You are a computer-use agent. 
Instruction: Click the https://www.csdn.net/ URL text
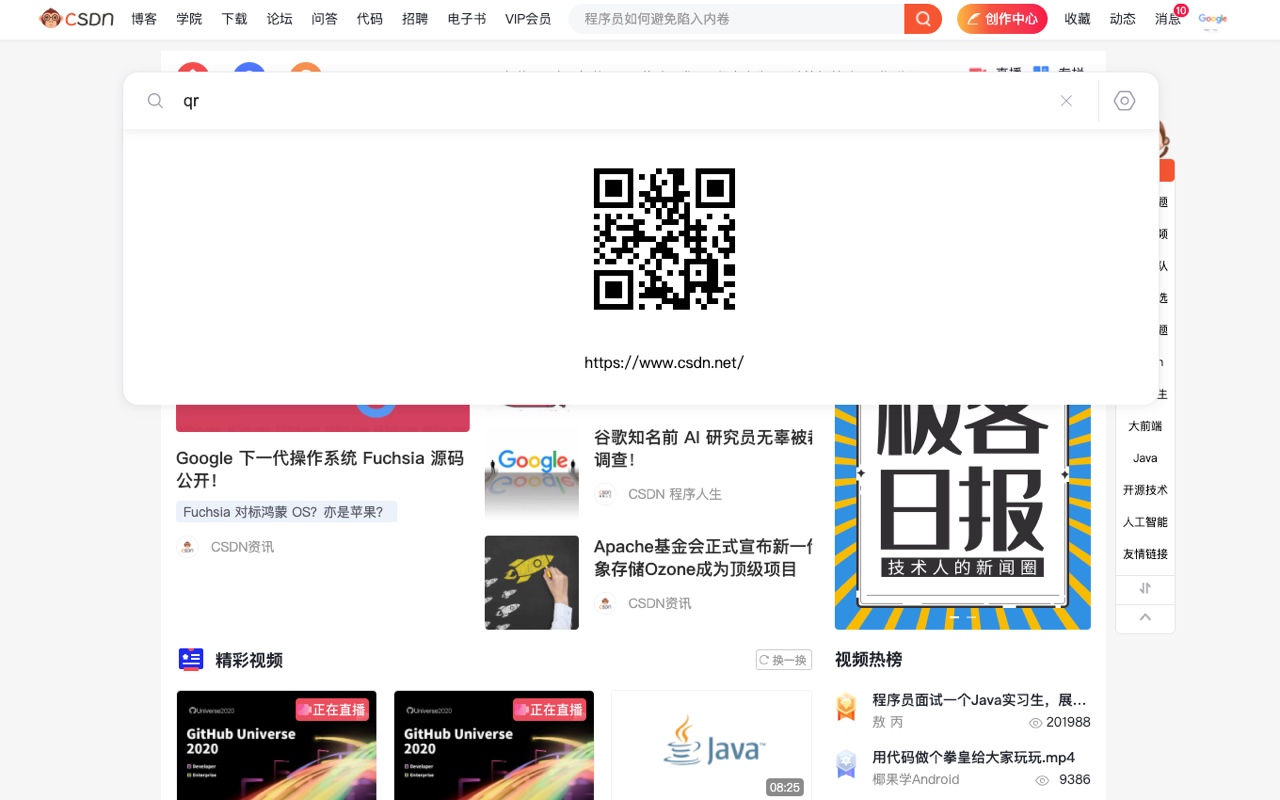664,363
